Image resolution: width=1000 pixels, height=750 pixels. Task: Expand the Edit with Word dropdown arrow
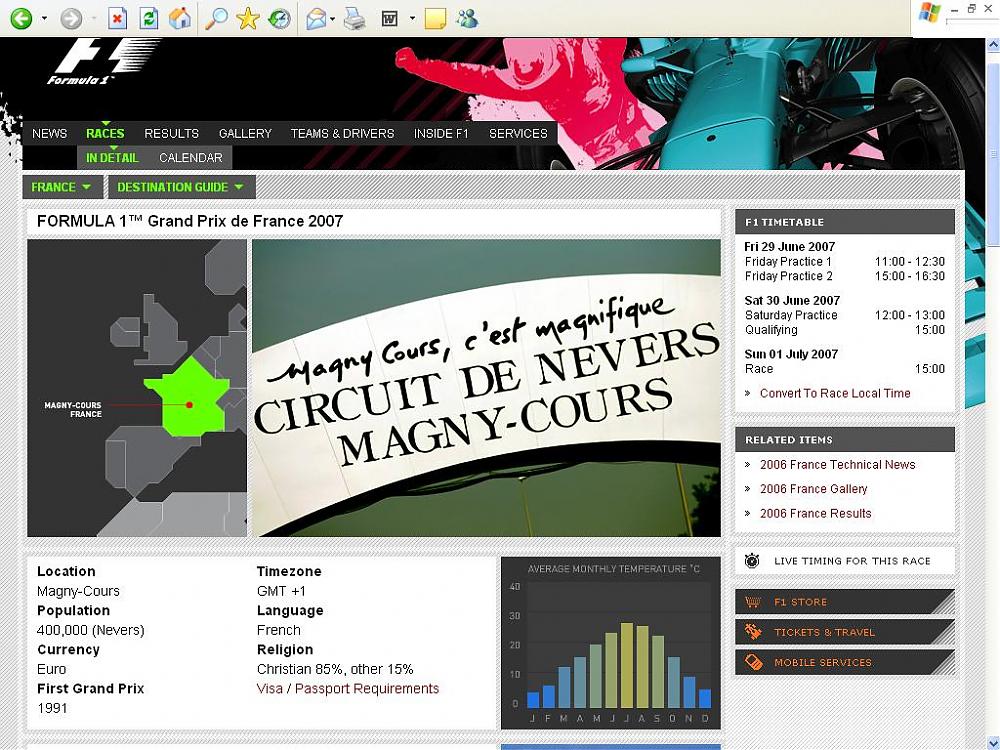[x=412, y=18]
